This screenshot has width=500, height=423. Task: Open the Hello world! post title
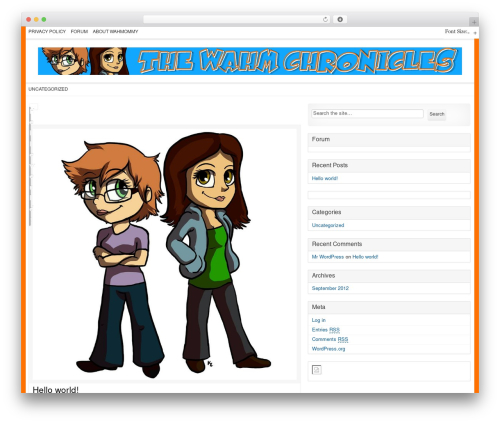coord(55,389)
